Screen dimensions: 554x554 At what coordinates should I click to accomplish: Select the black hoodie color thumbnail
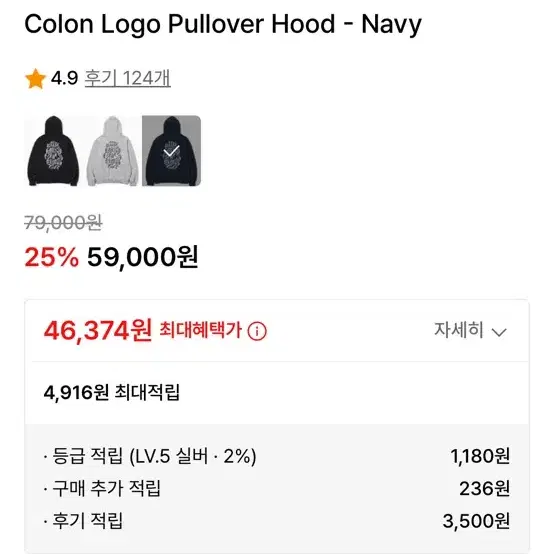[x=53, y=151]
